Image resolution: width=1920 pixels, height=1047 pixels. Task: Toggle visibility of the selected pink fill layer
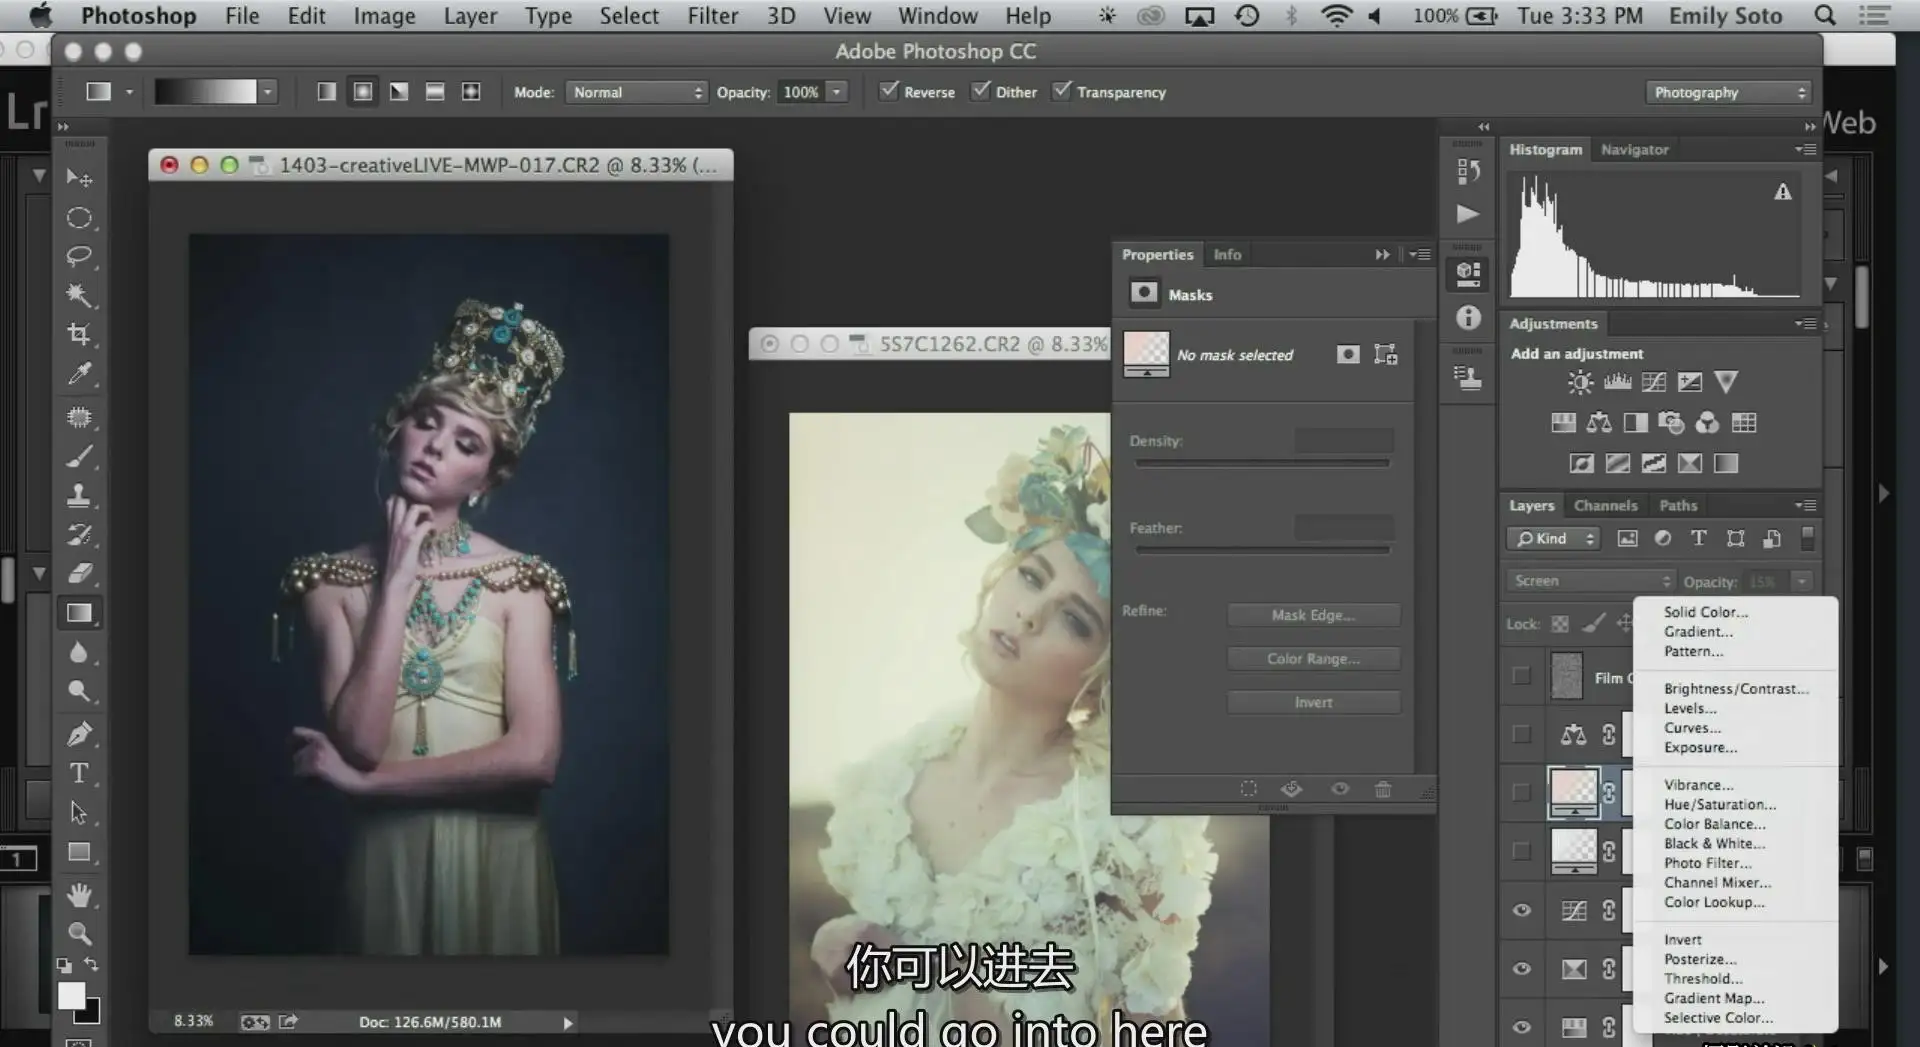pos(1521,792)
